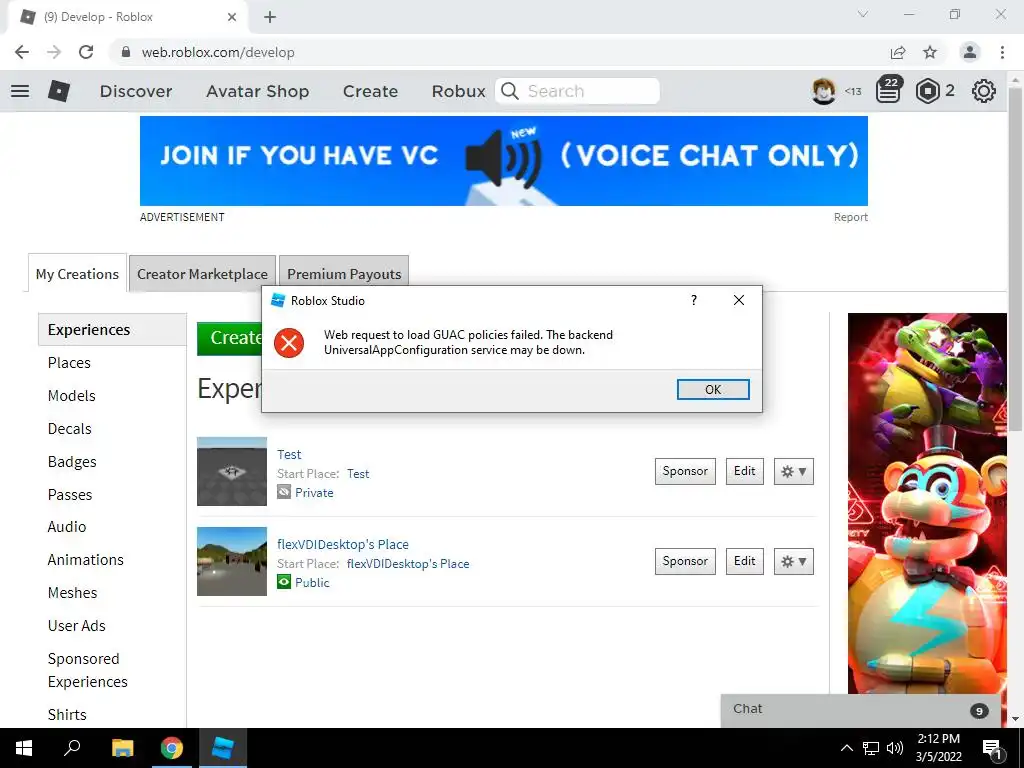The image size is (1024, 768).
Task: Open the avatar profile icon
Action: [824, 91]
